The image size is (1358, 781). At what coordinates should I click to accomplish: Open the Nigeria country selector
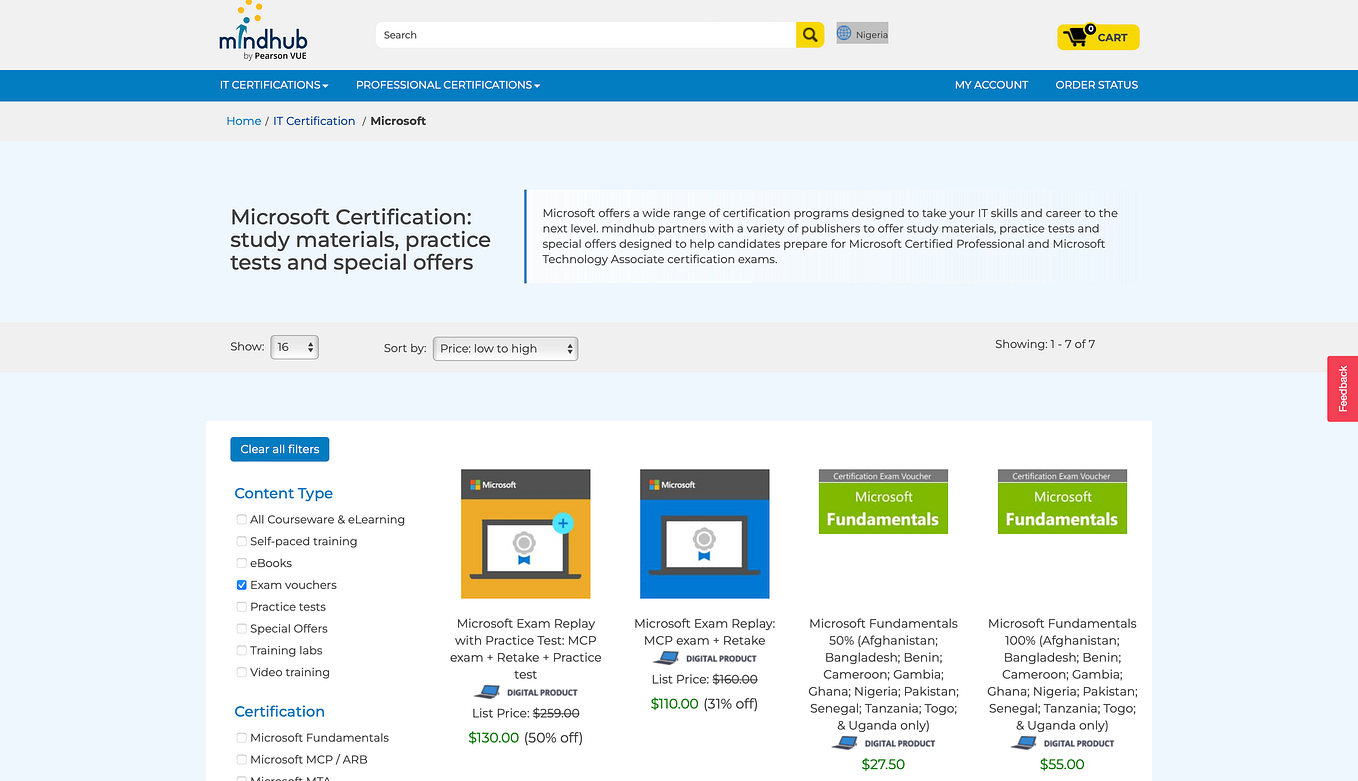point(862,34)
